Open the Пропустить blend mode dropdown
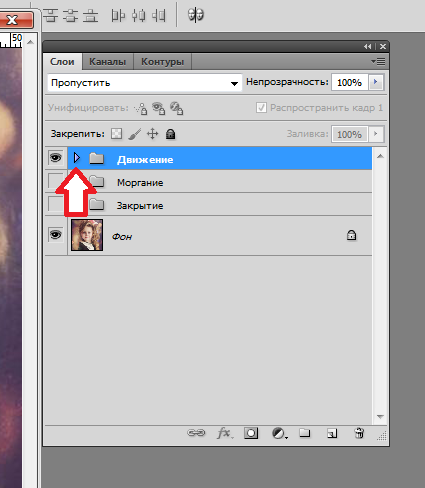This screenshot has width=425, height=488. coord(144,83)
